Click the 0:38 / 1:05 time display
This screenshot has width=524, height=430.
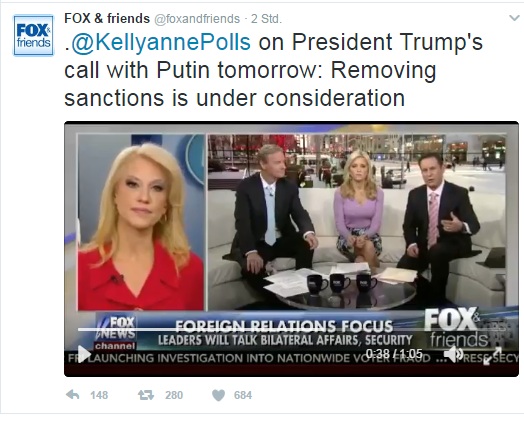[x=394, y=353]
